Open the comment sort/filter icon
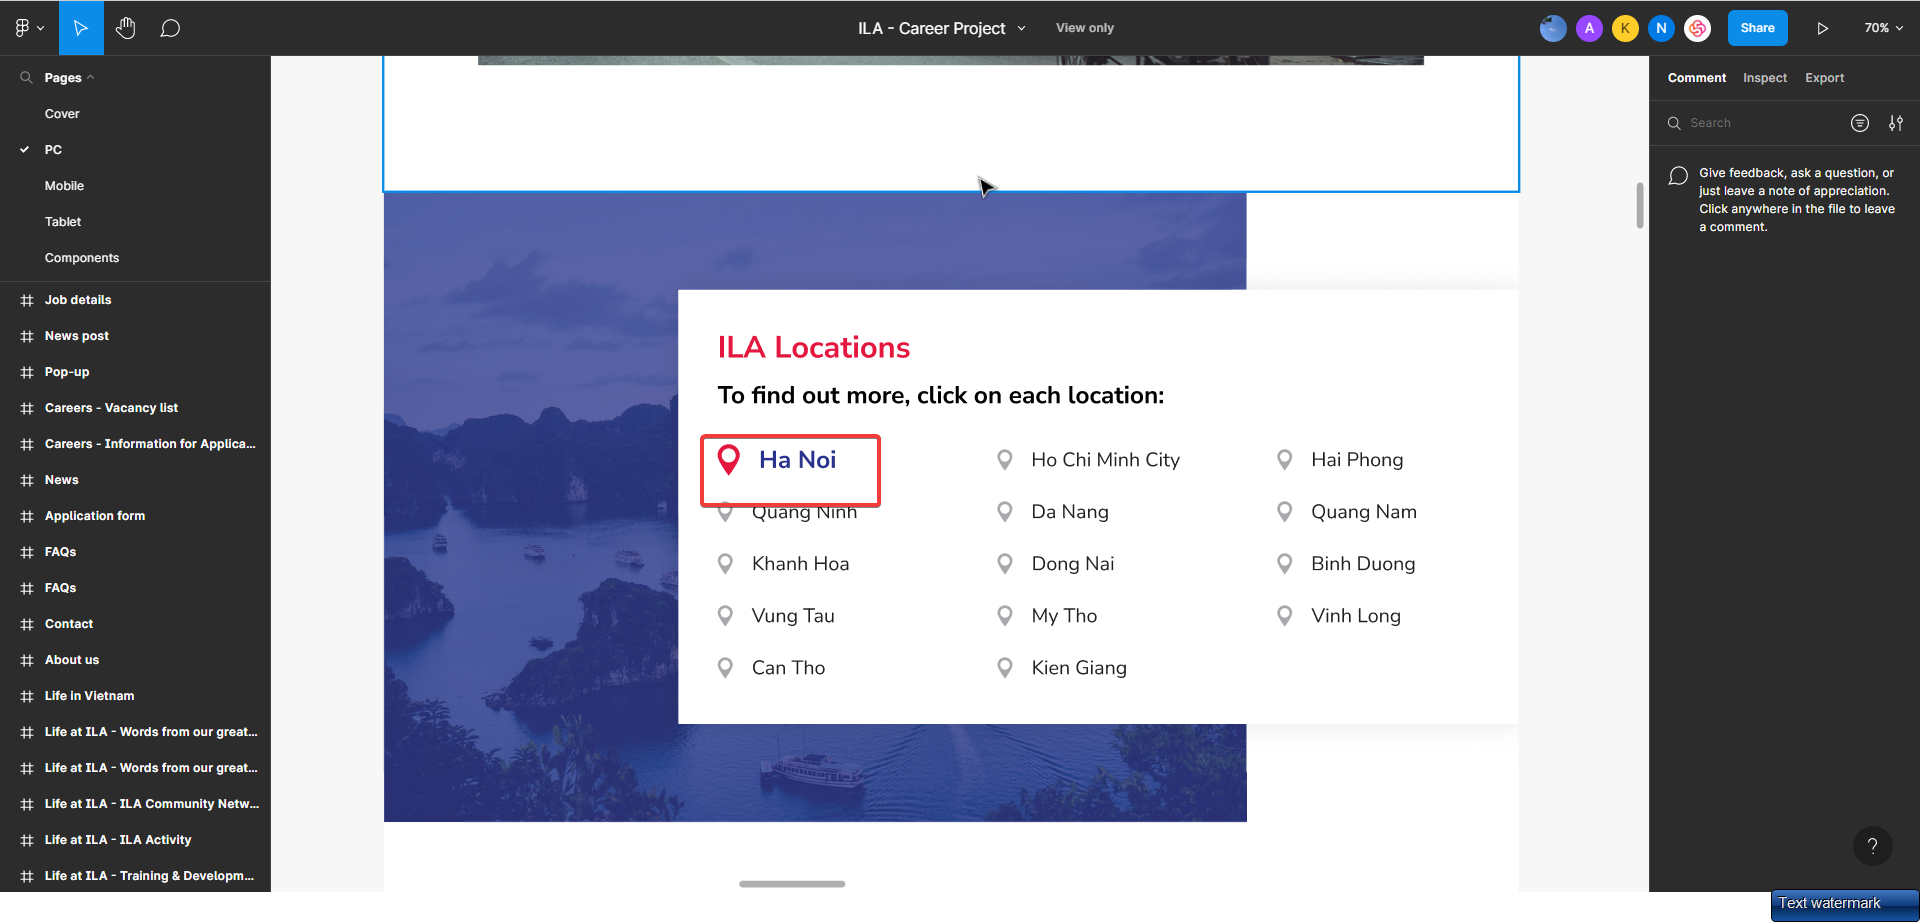The width and height of the screenshot is (1920, 922). tap(1860, 123)
